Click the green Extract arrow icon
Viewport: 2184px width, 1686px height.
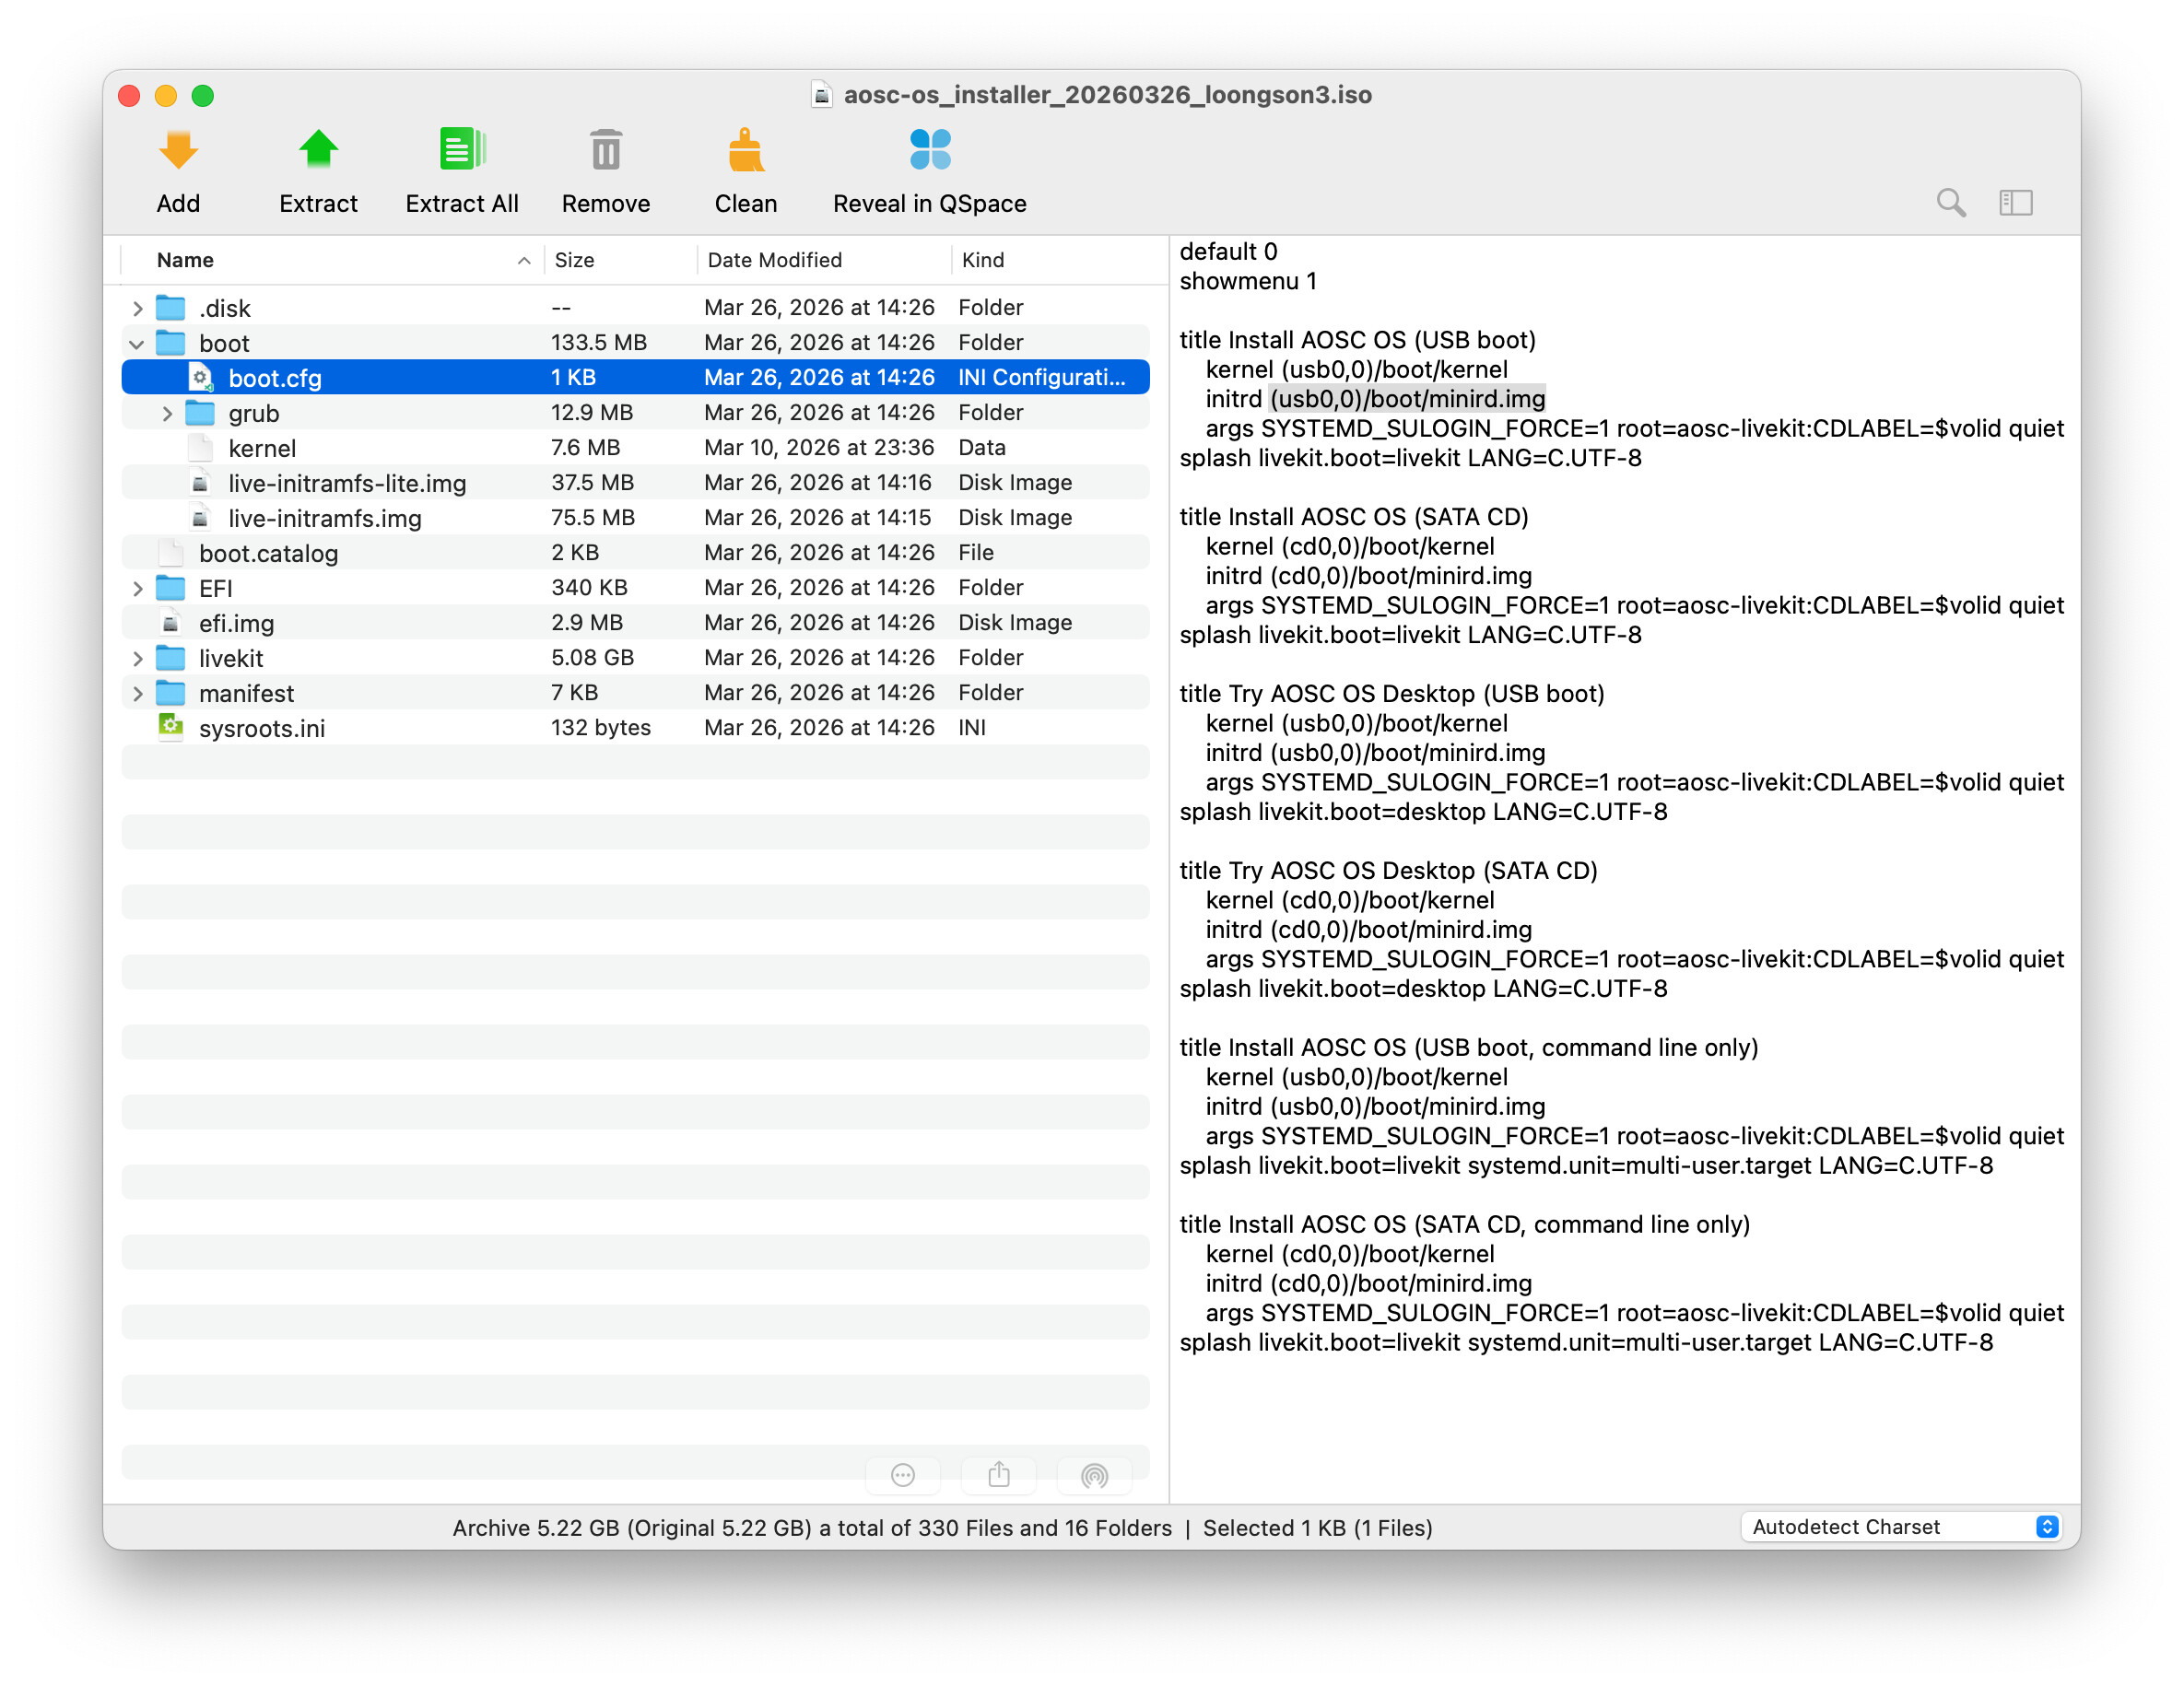pyautogui.click(x=318, y=151)
